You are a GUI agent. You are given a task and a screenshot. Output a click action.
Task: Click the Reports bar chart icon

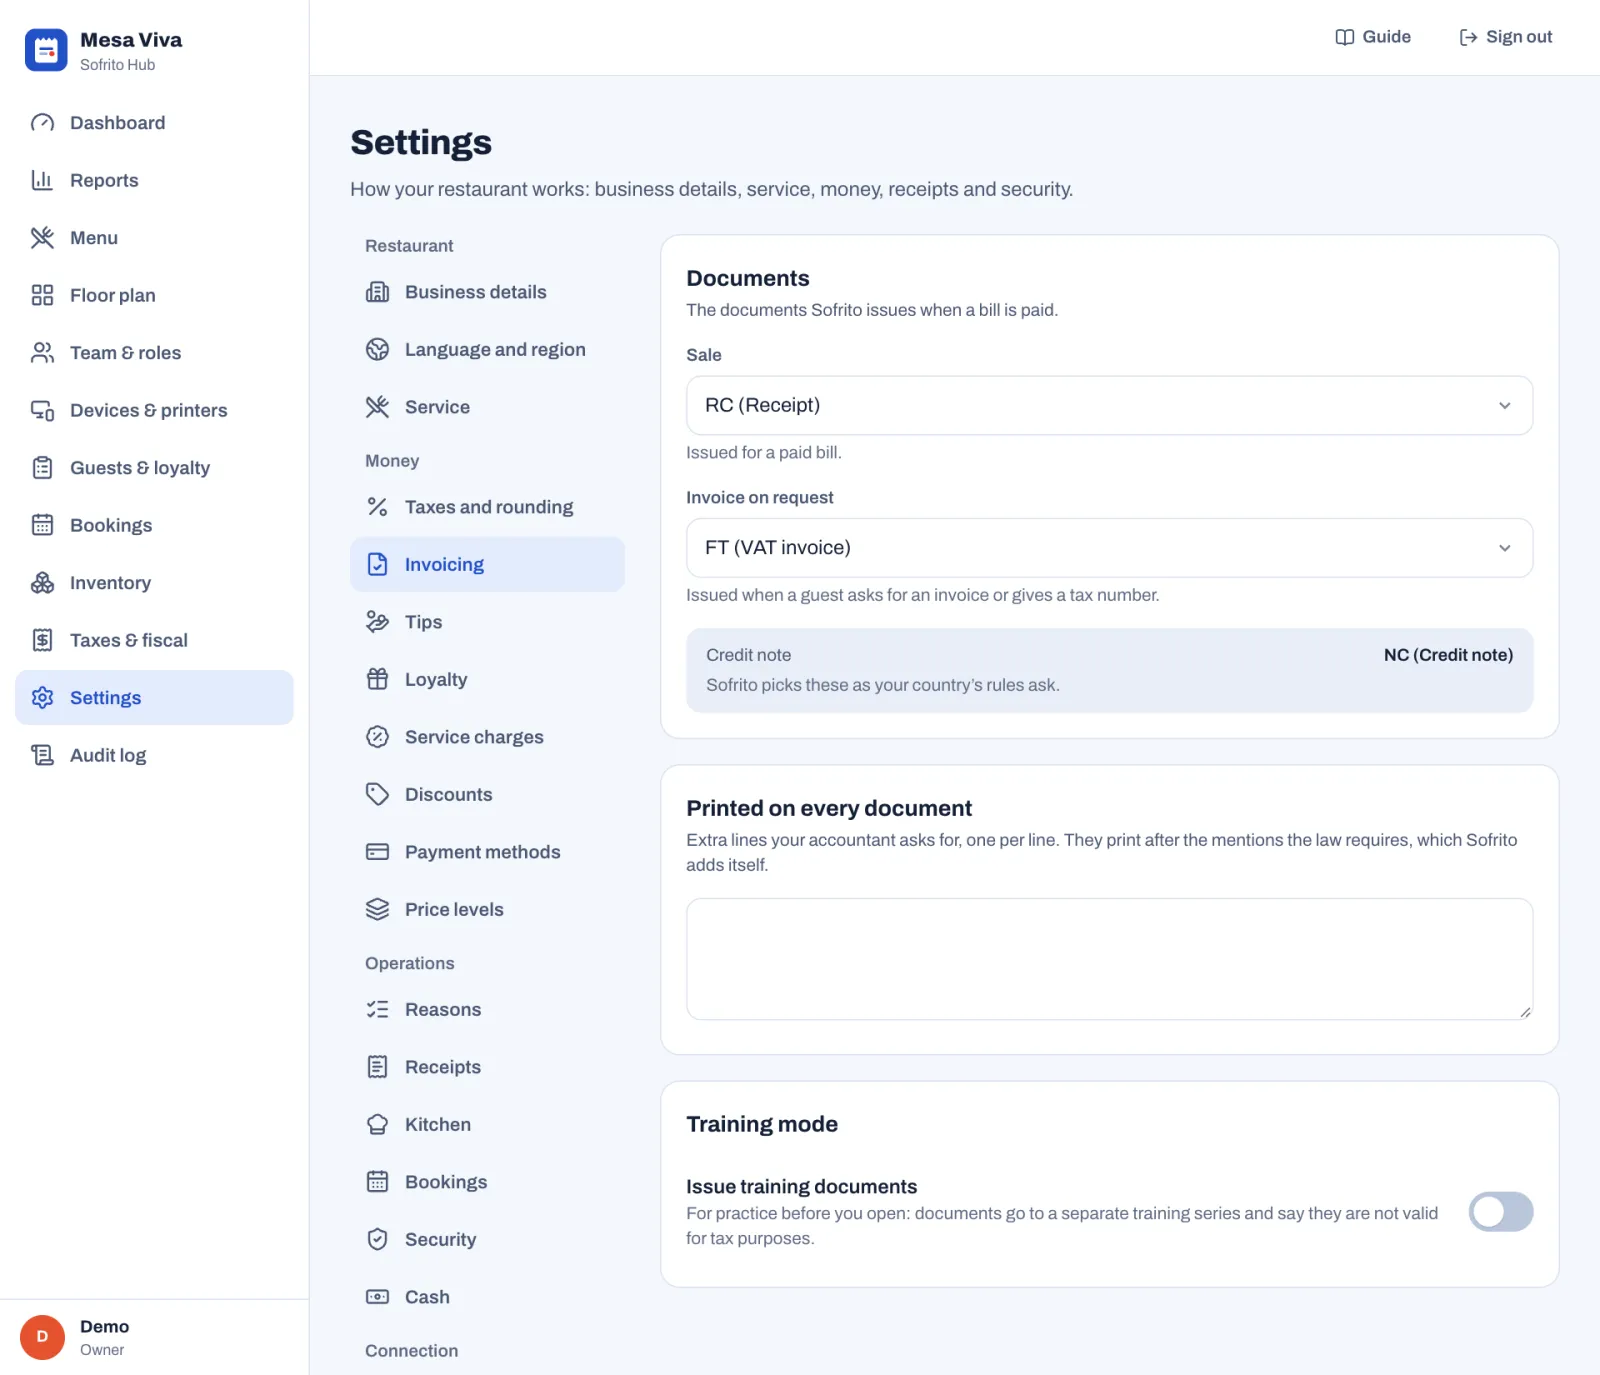[x=42, y=180]
